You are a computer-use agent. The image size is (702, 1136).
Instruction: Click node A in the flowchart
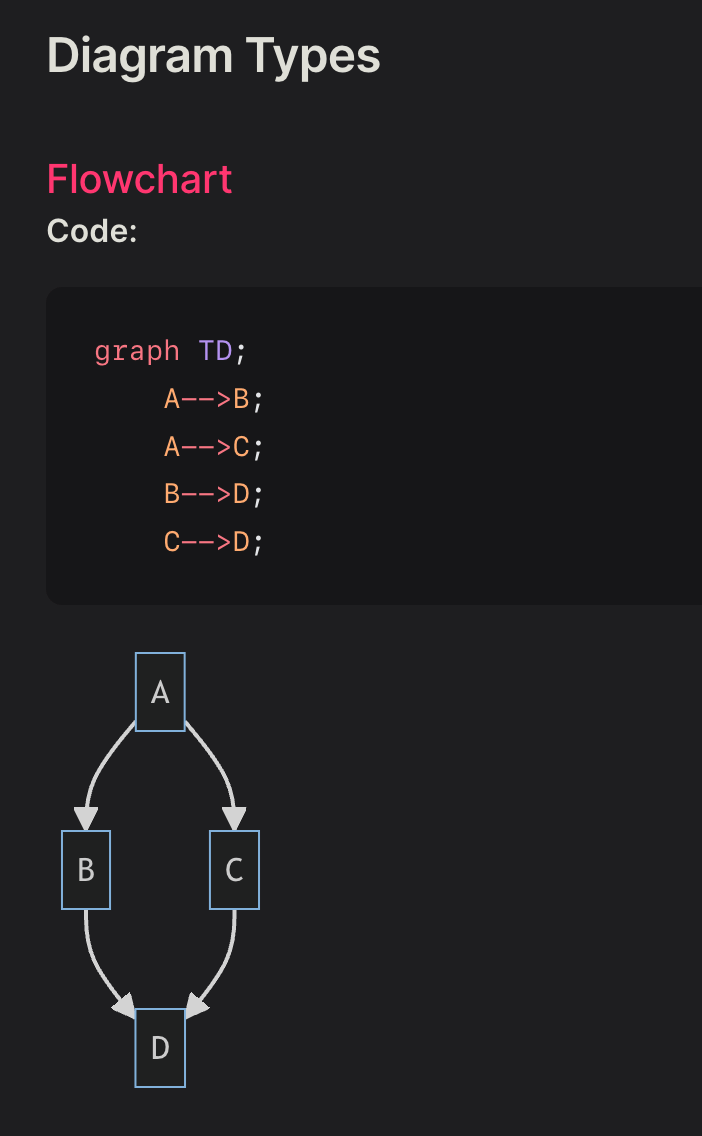(x=160, y=692)
